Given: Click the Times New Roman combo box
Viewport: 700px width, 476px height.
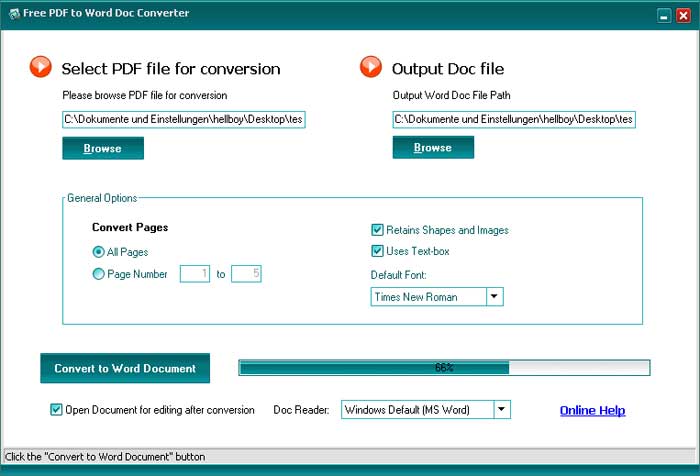Looking at the screenshot, I should pyautogui.click(x=437, y=296).
